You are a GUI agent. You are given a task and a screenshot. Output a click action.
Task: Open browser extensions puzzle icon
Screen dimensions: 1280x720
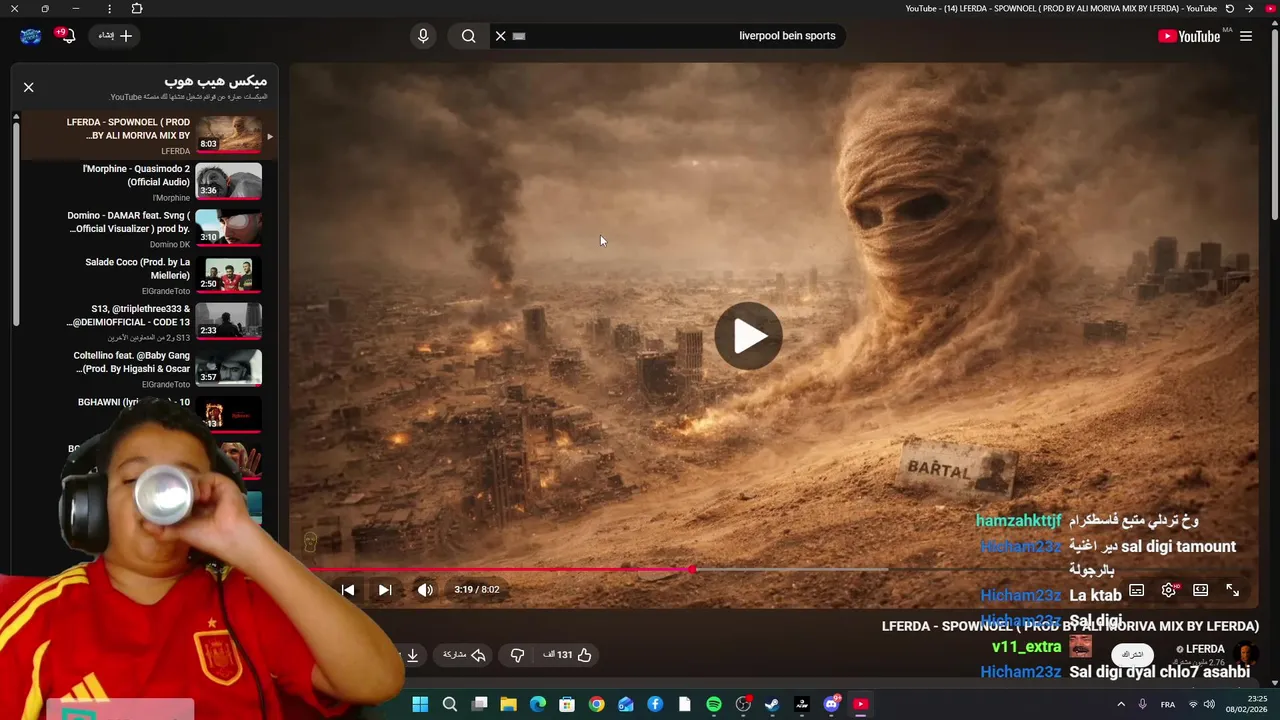point(137,9)
